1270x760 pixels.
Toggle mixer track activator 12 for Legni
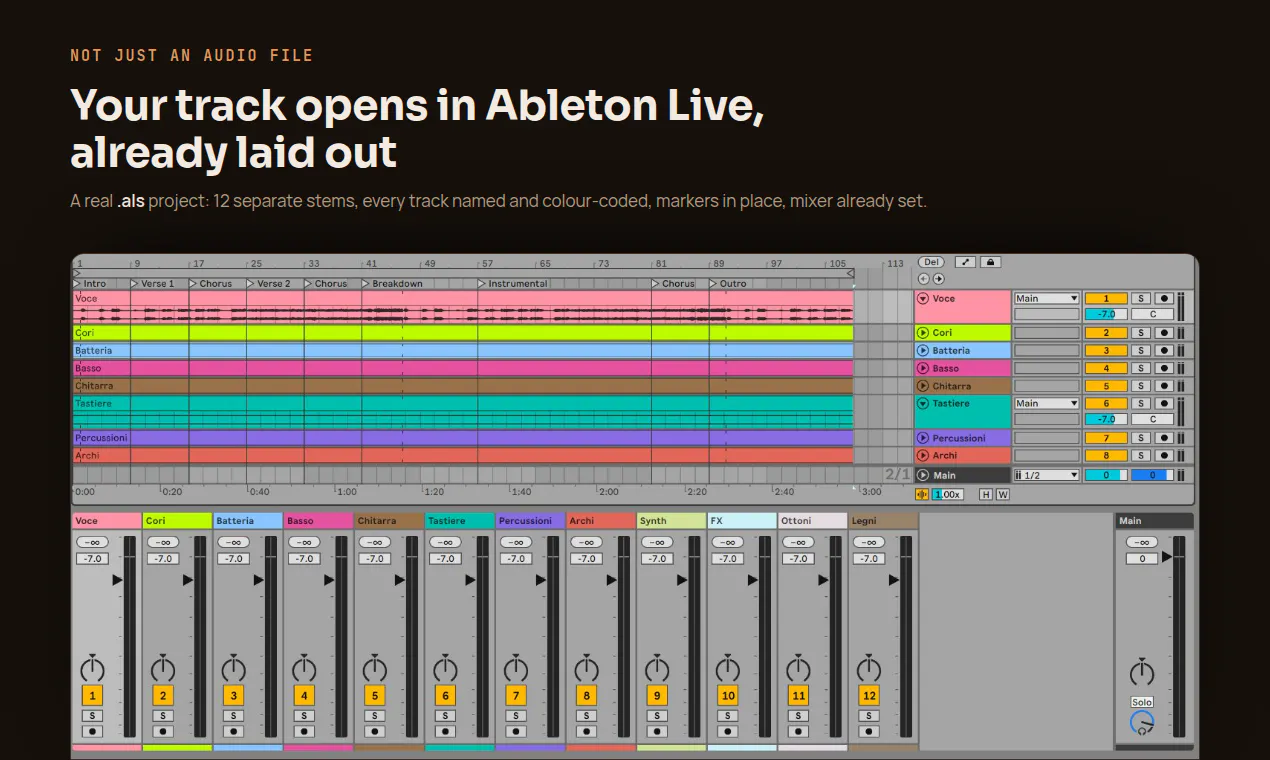[869, 696]
